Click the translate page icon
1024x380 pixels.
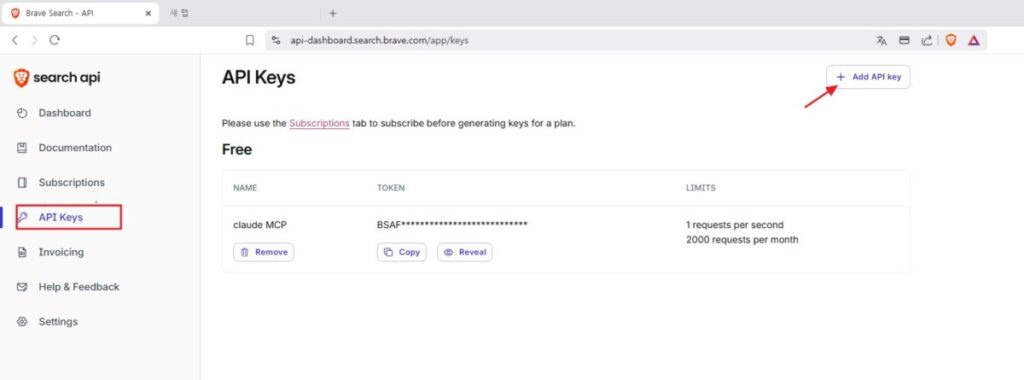[x=882, y=40]
